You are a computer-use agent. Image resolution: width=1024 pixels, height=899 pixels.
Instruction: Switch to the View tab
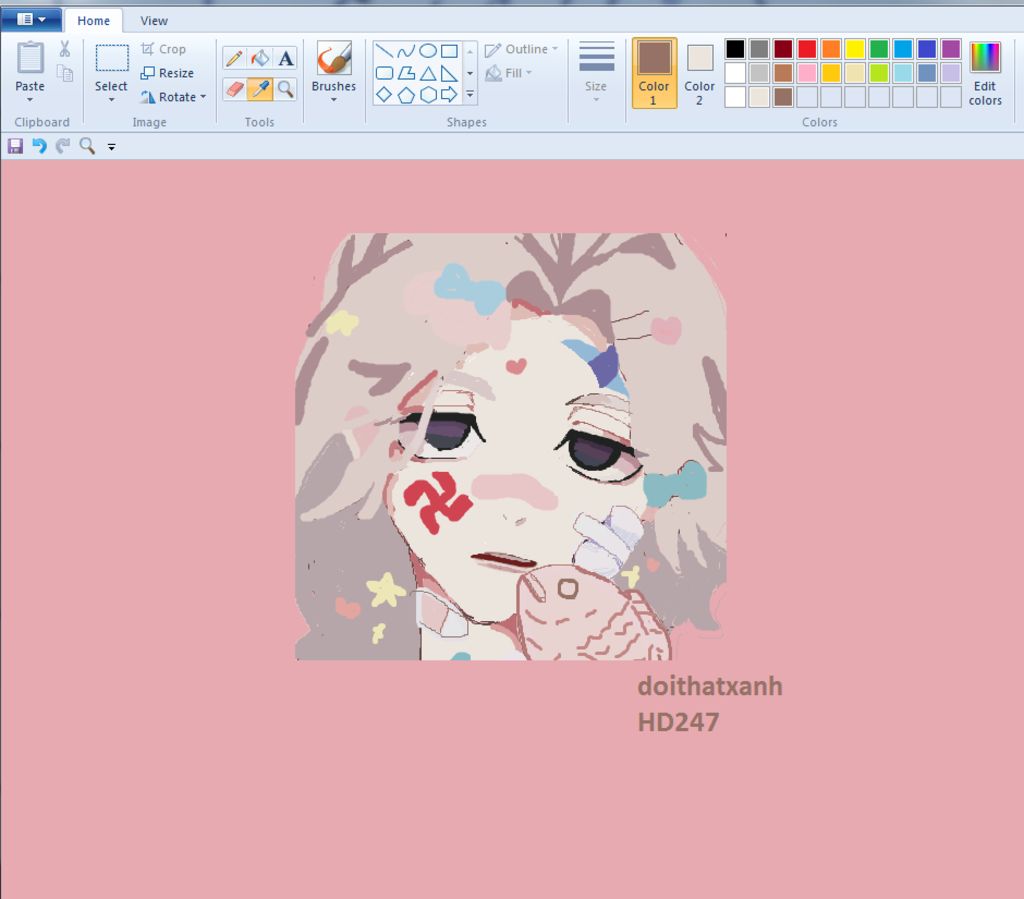click(x=154, y=21)
